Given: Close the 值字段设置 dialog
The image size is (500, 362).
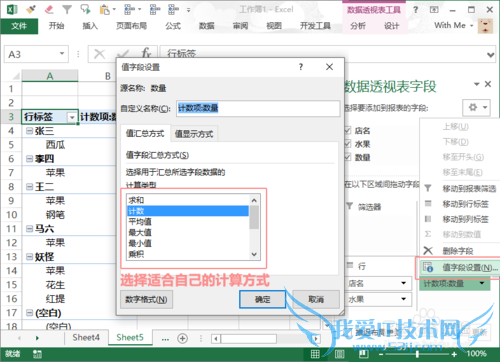Looking at the screenshot, I should (x=329, y=67).
